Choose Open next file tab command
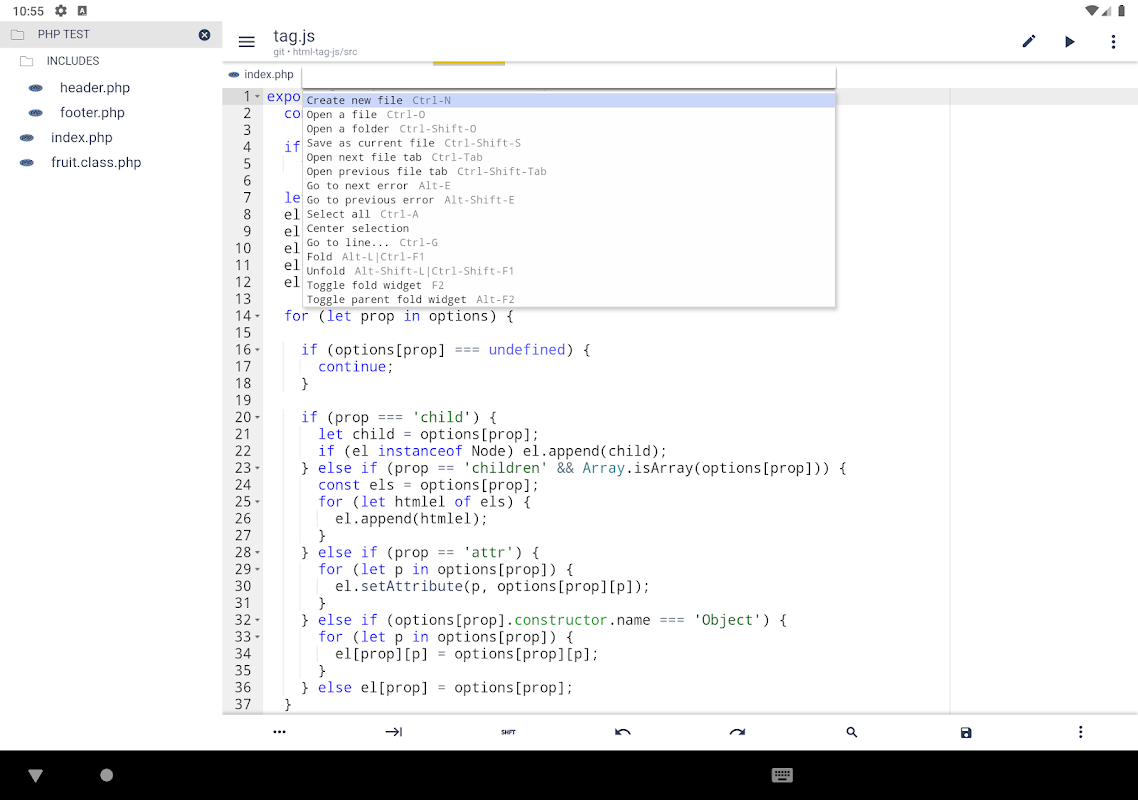The height and width of the screenshot is (800, 1138). point(569,157)
